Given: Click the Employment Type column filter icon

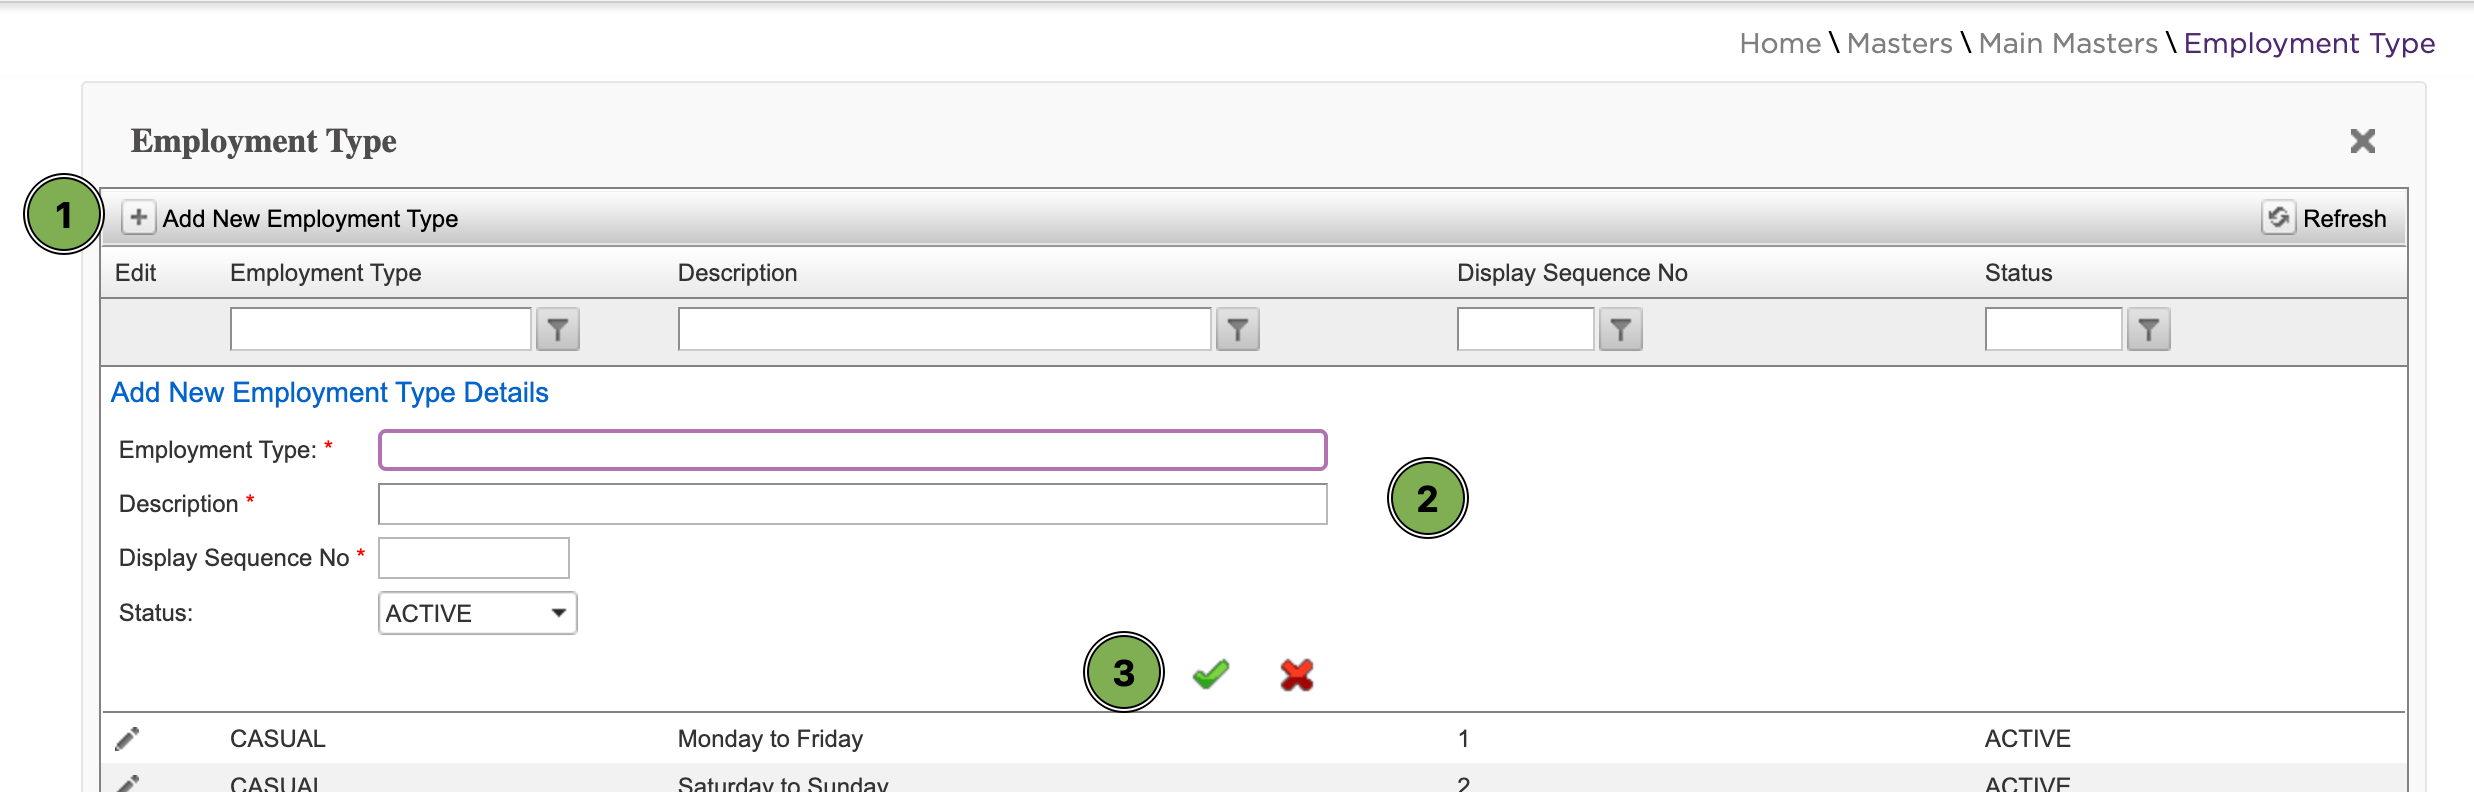Looking at the screenshot, I should [558, 330].
